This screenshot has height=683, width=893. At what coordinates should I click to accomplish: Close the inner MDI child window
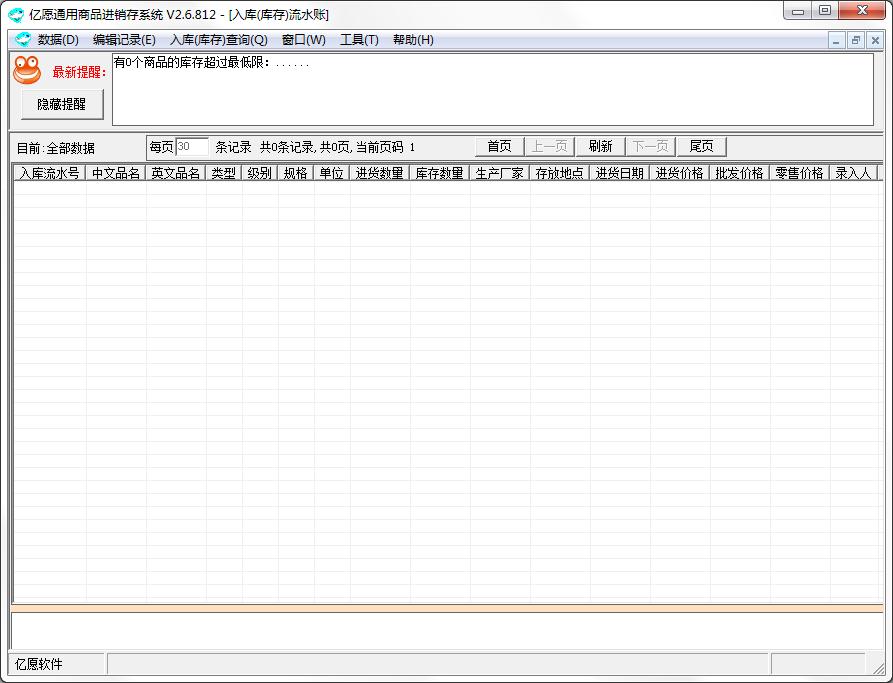(x=875, y=40)
